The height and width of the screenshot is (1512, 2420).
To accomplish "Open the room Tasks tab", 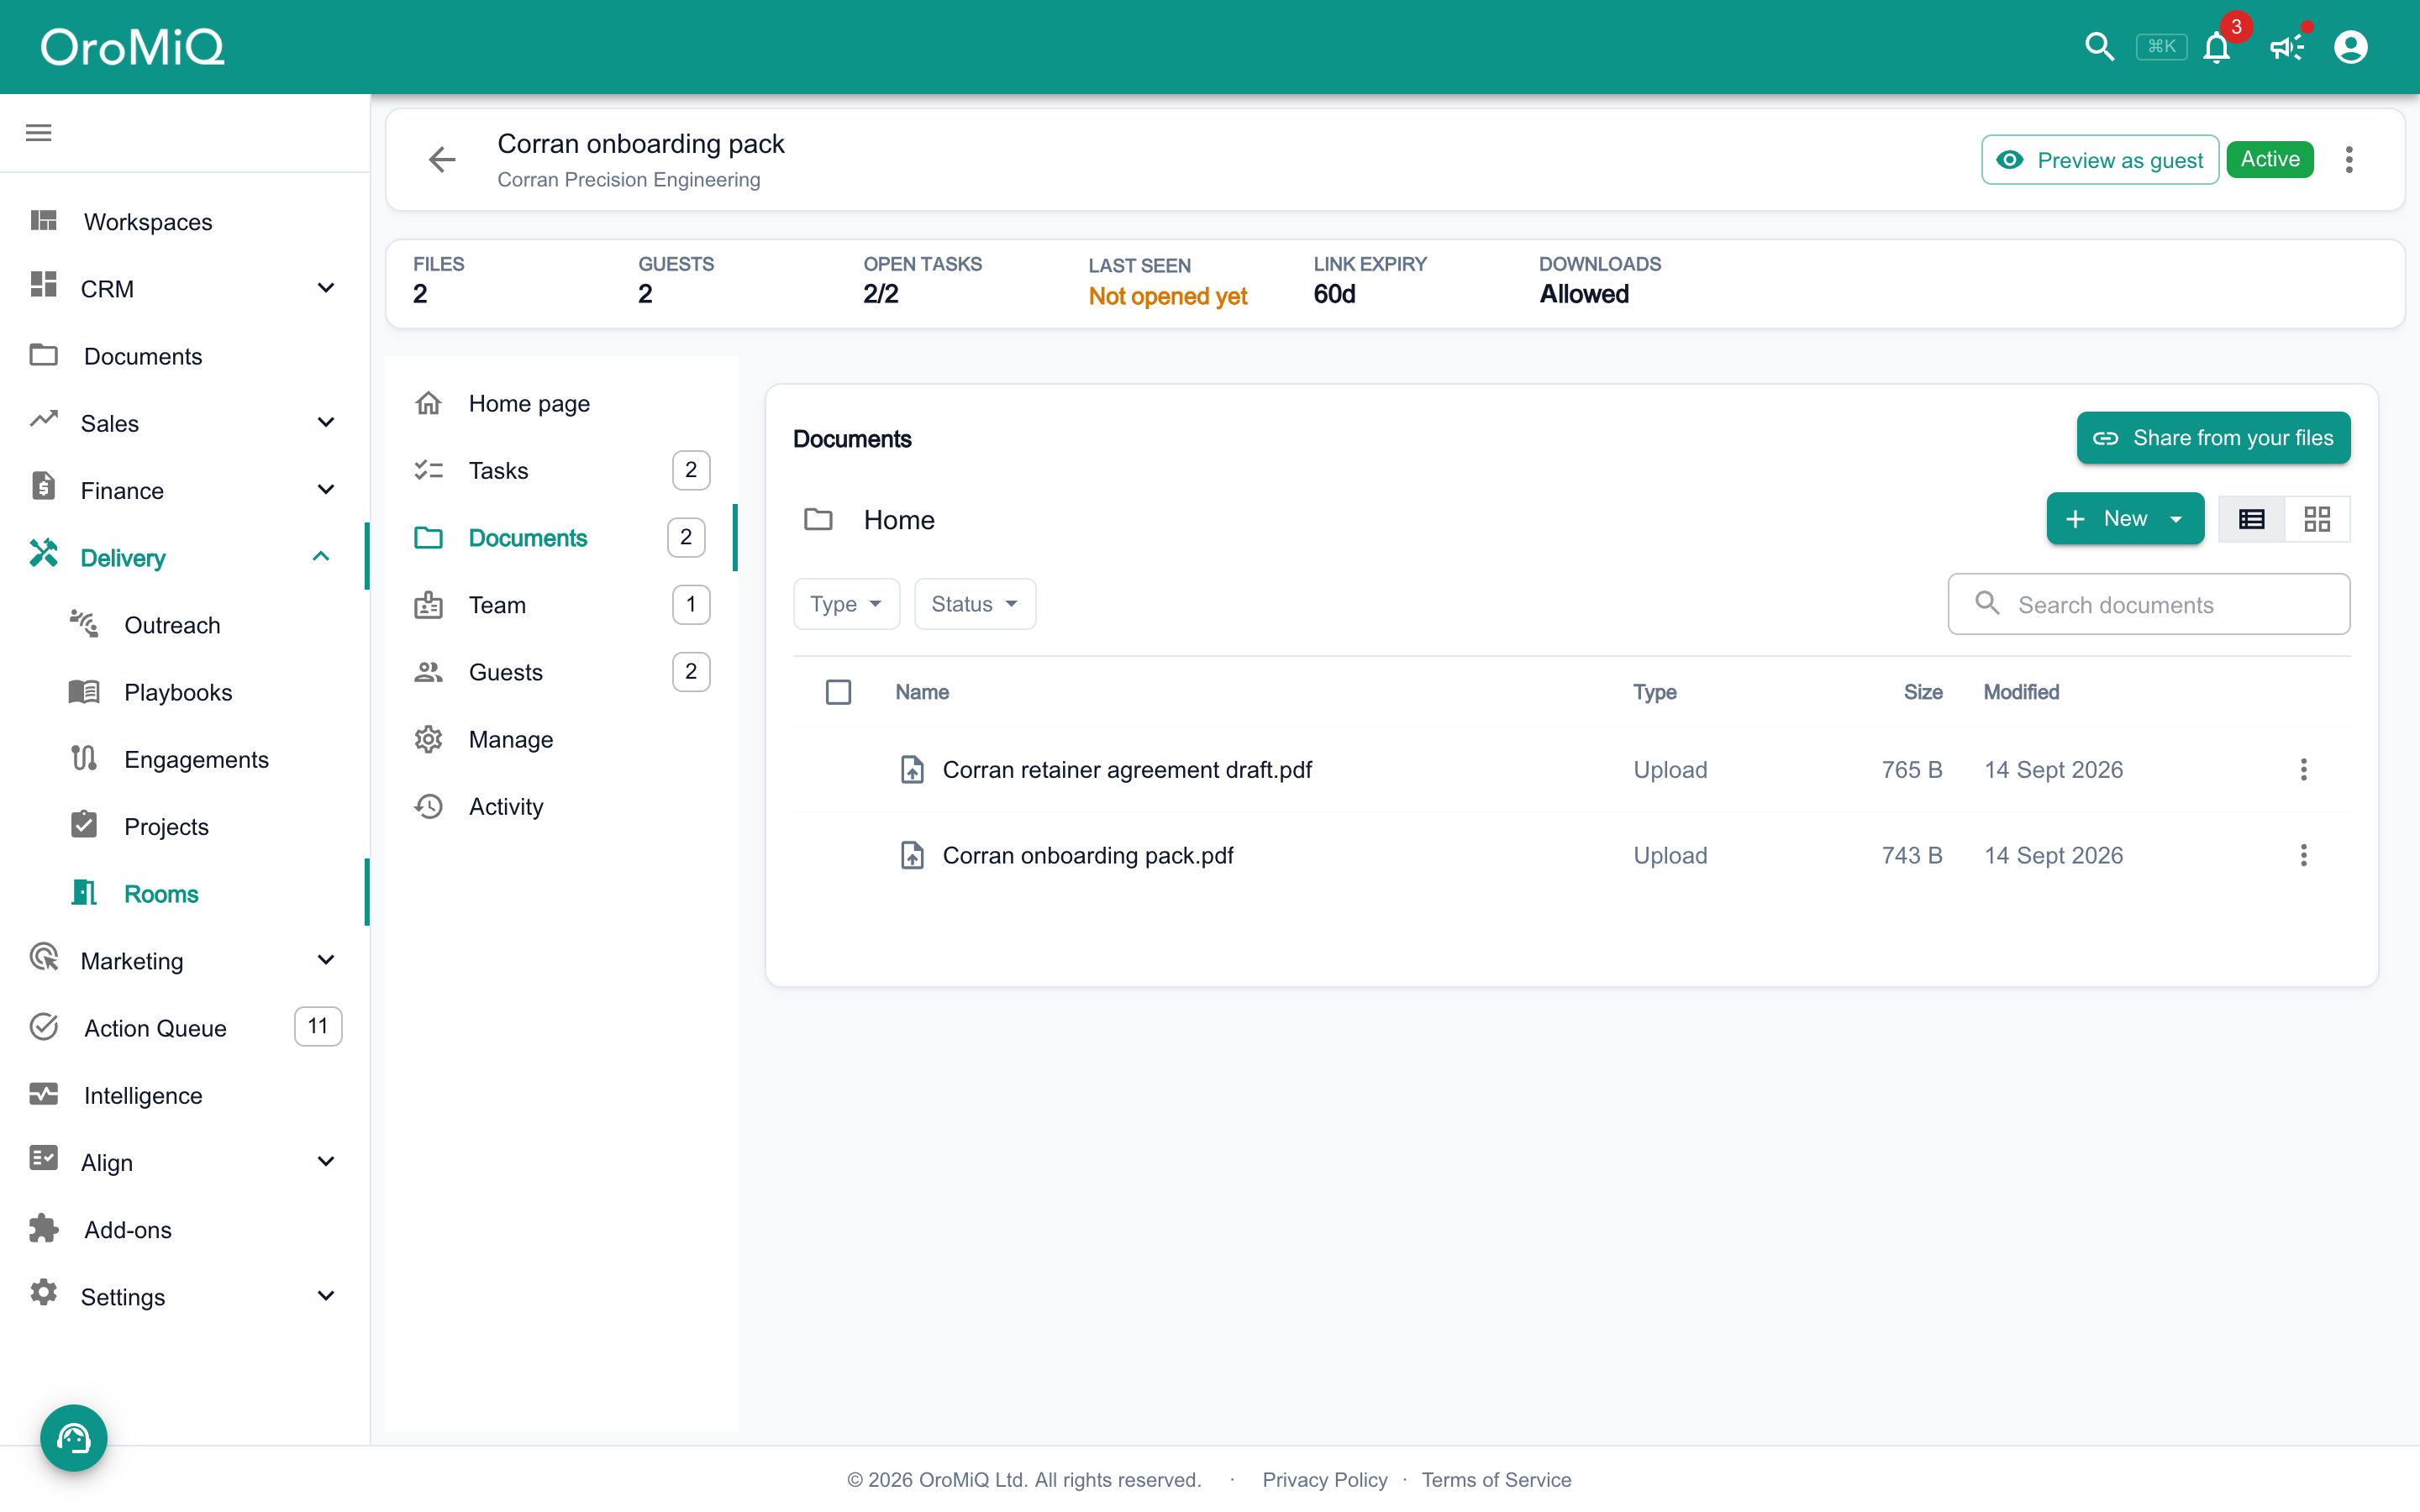I will 561,470.
